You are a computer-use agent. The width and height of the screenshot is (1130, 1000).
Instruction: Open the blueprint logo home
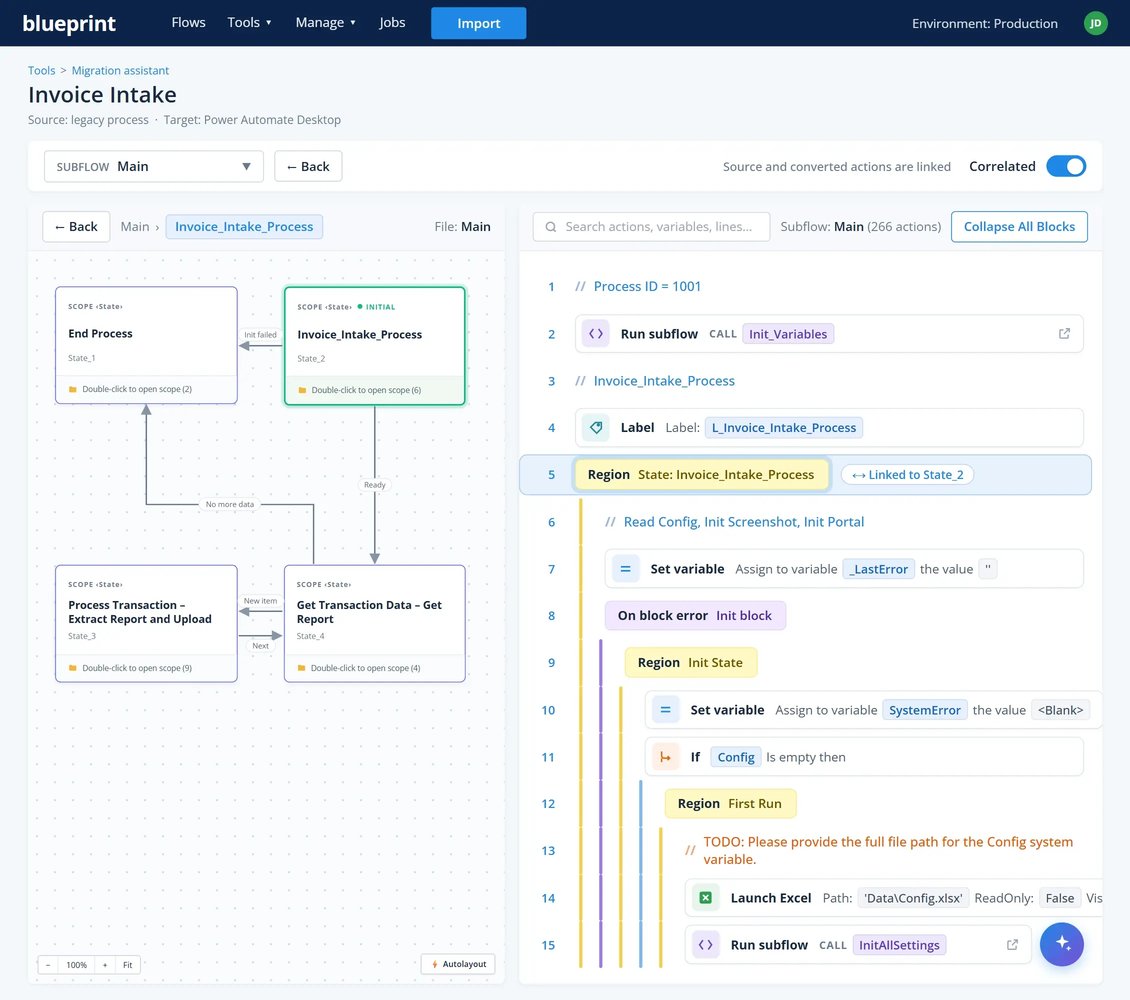69,23
